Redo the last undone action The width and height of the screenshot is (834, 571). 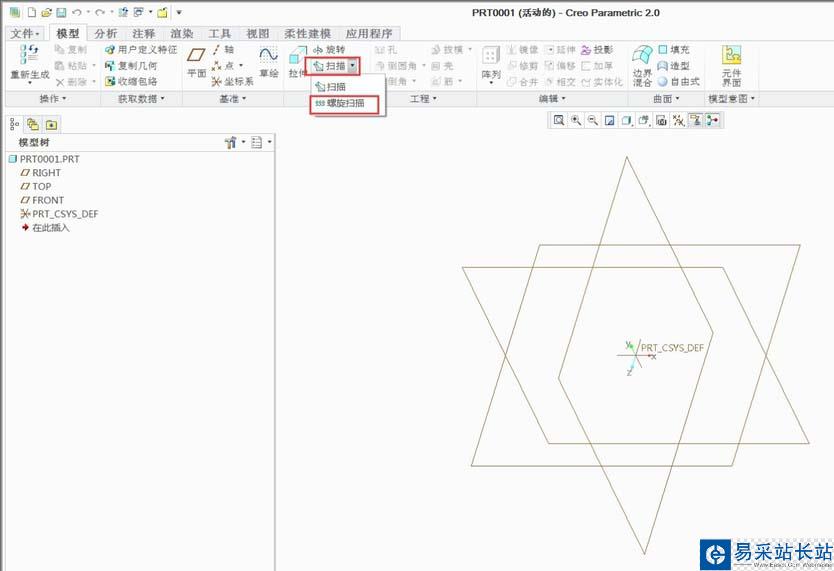pos(99,12)
